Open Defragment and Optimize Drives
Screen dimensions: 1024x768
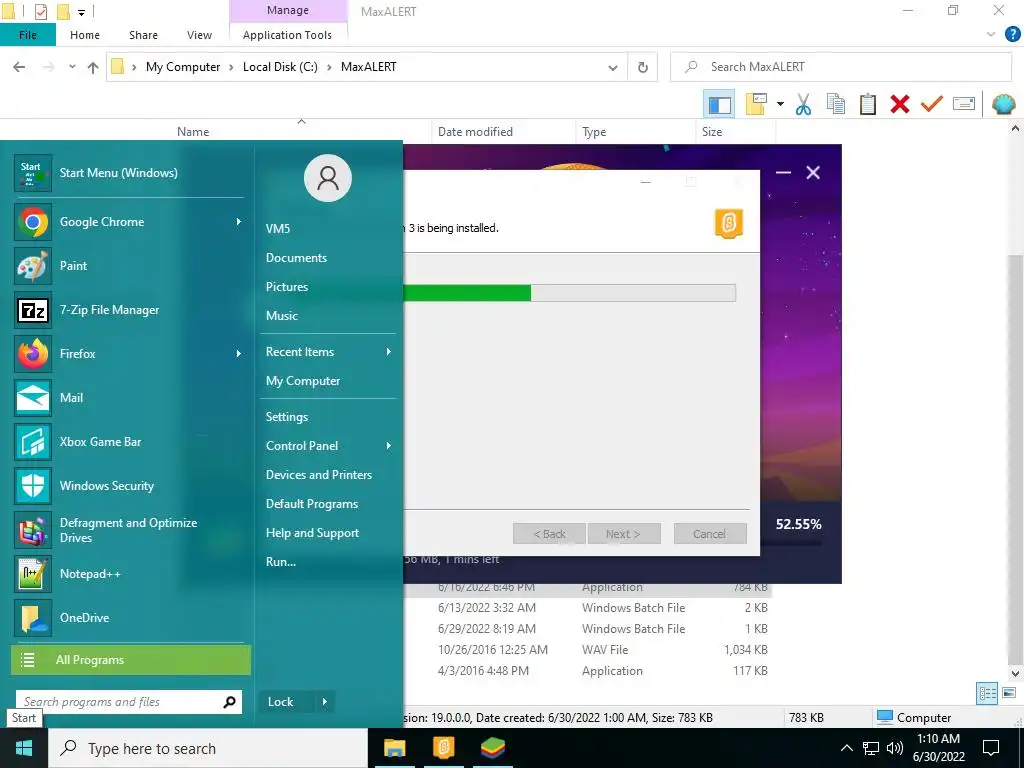(x=129, y=530)
